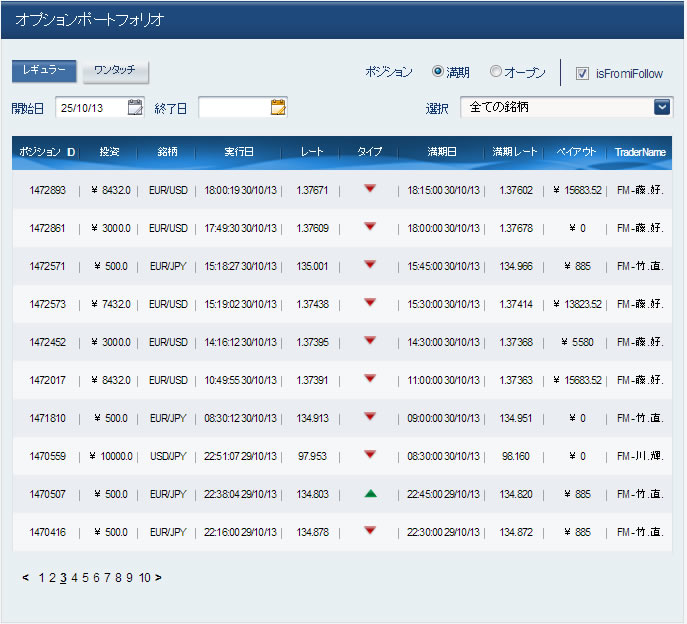Open the start date calendar picker icon
Screen dimensions: 687x624
(135, 107)
